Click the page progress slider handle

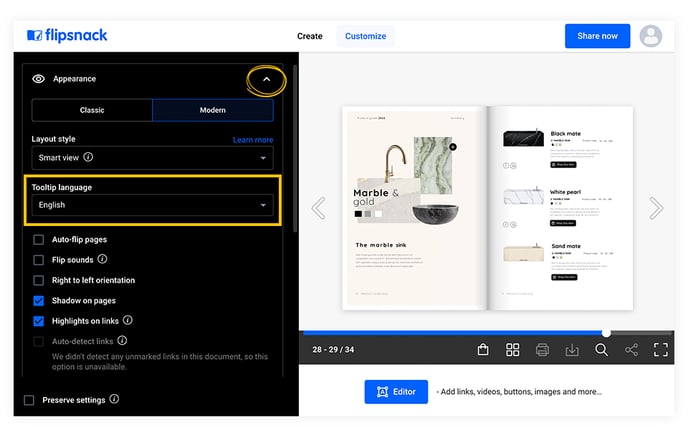606,333
